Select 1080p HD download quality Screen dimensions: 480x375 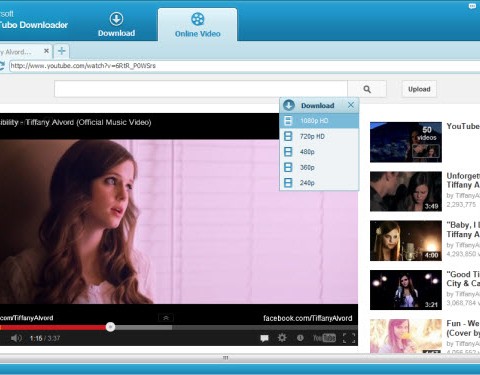[319, 121]
